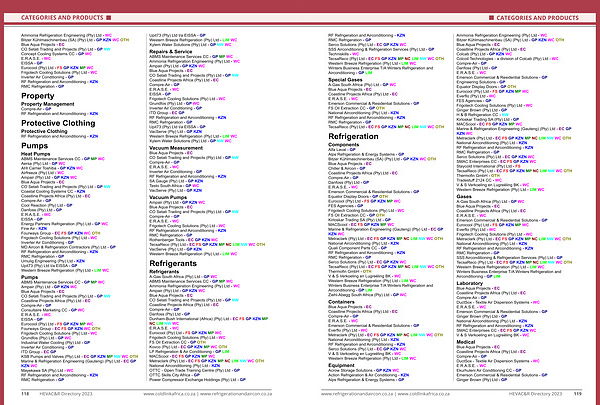Select the "Property Management" subheading

tap(47, 104)
